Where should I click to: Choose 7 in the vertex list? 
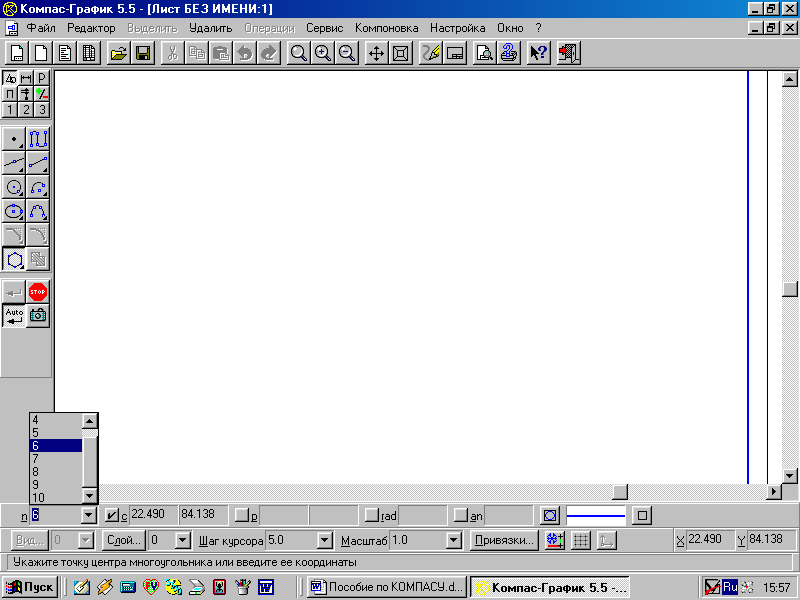point(56,459)
